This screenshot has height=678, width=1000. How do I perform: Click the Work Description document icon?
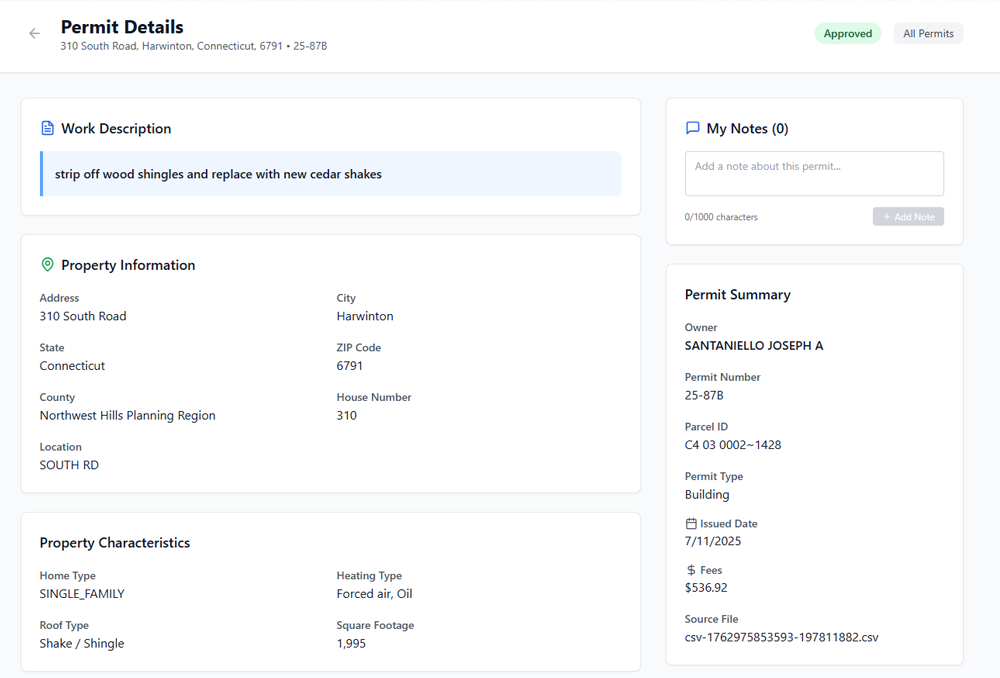click(47, 128)
